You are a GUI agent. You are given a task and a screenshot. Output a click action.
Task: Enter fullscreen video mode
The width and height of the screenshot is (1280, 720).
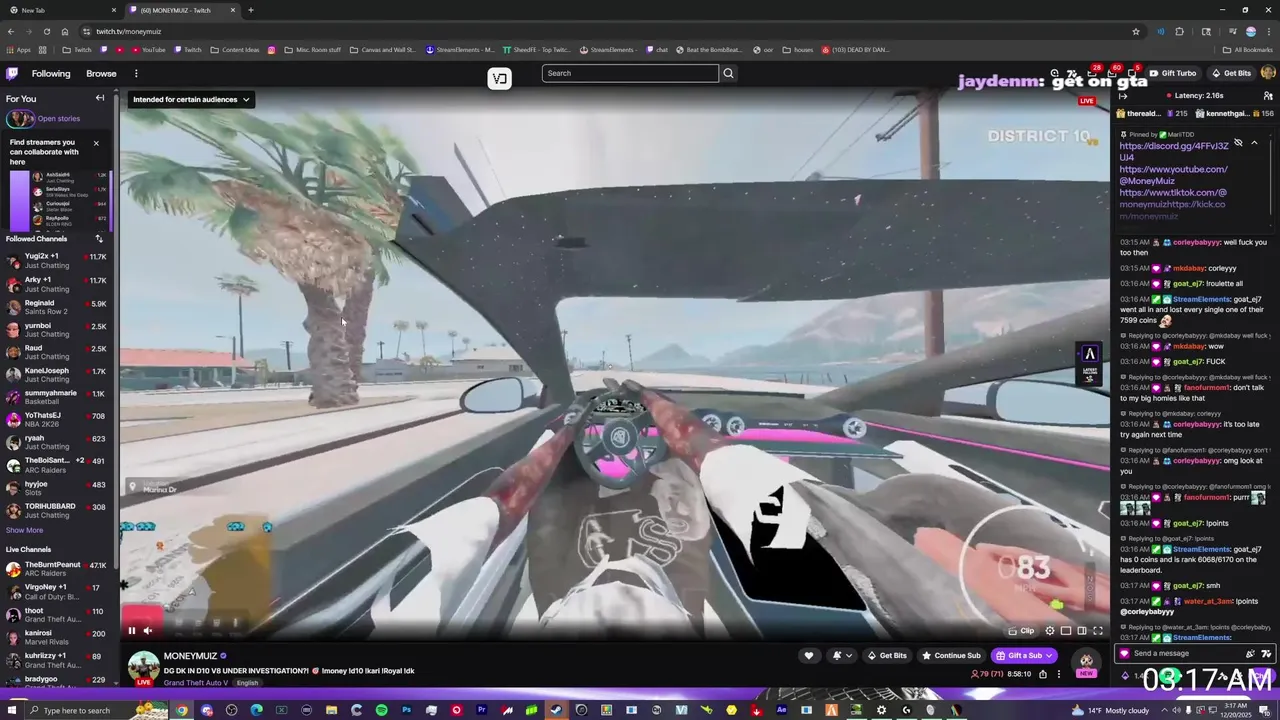1098,631
